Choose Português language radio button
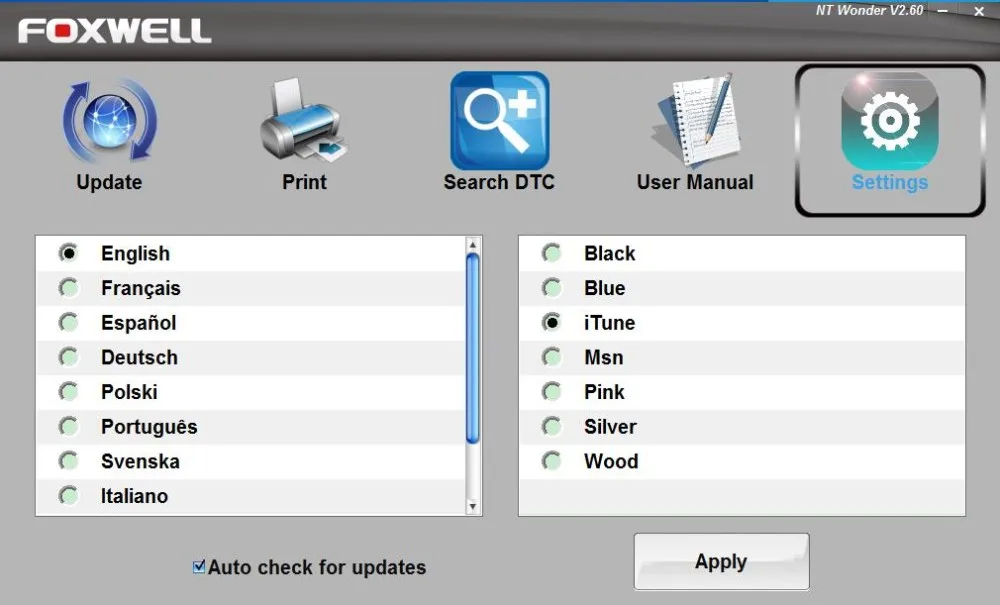 coord(68,426)
